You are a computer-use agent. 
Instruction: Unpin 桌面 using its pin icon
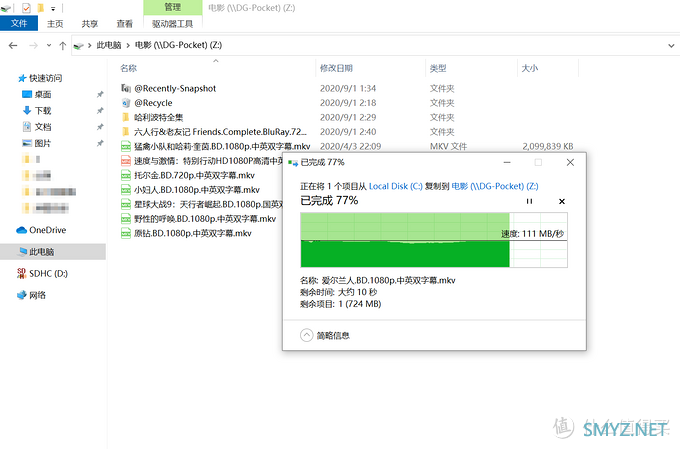point(100,94)
